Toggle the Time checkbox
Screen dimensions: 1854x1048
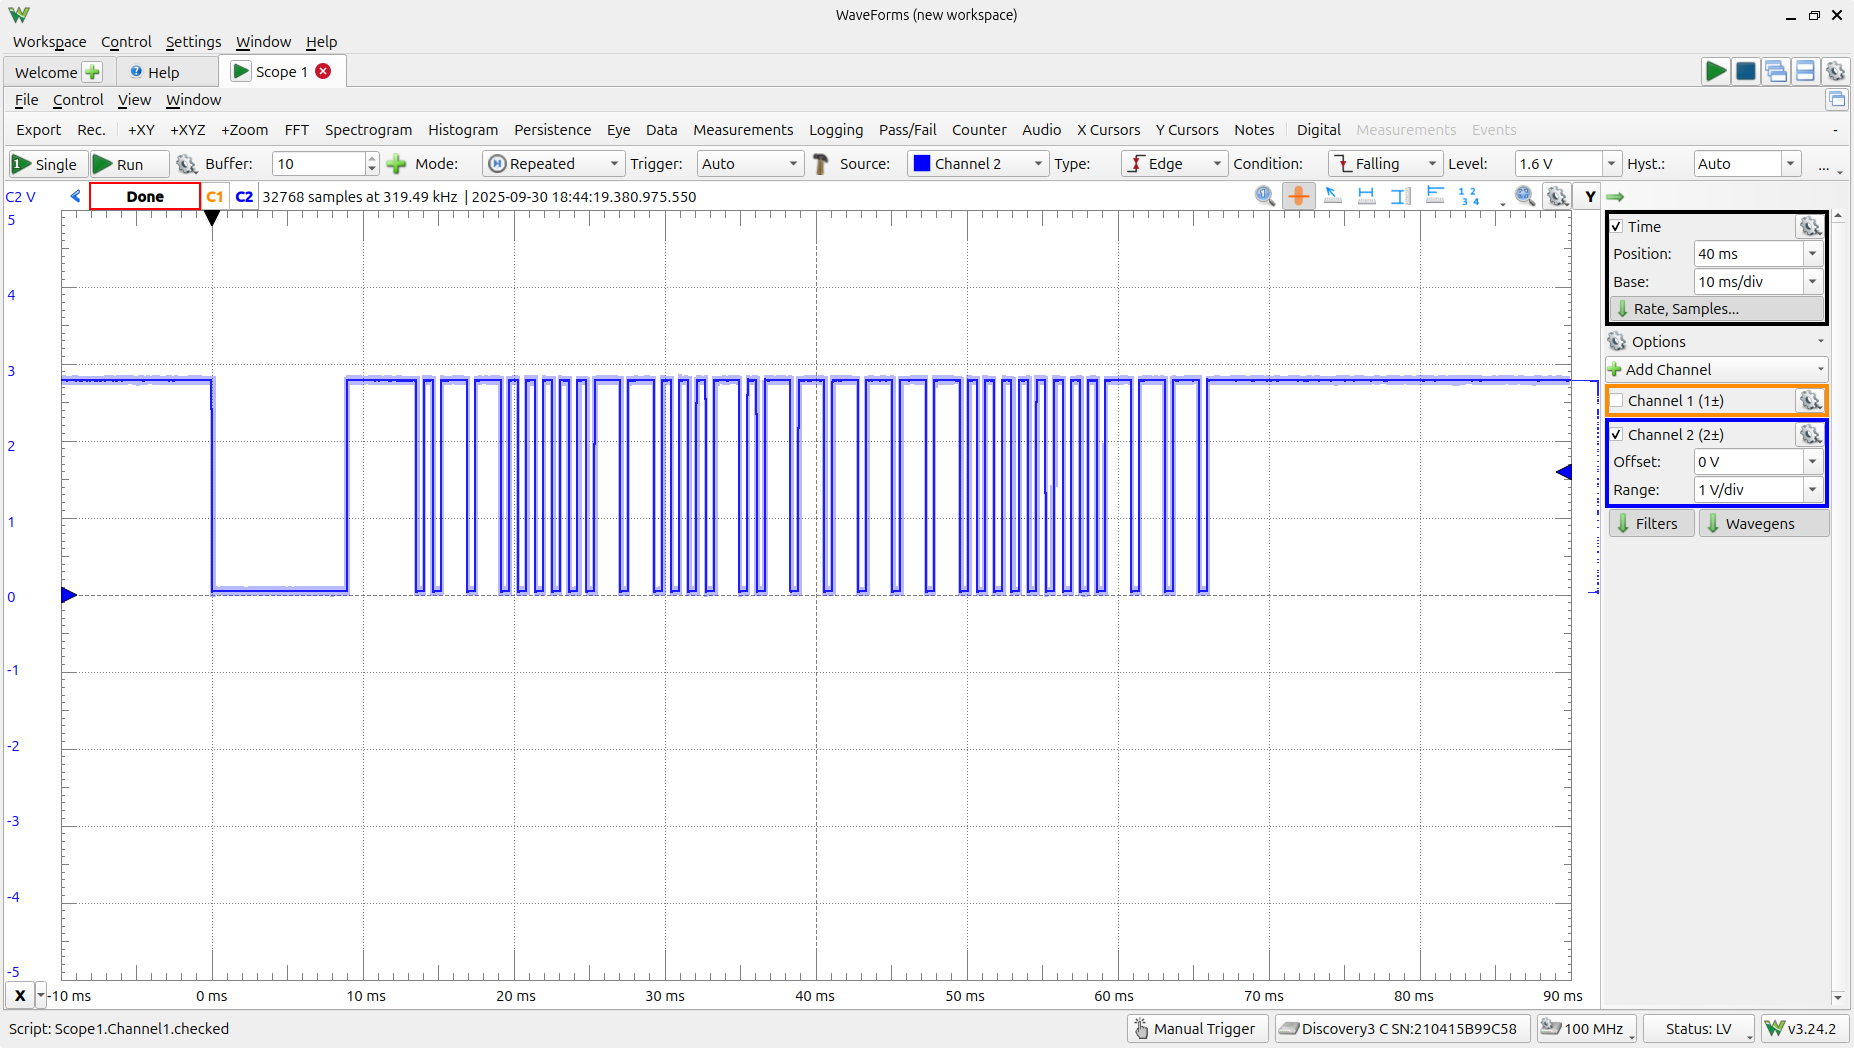[x=1617, y=227]
